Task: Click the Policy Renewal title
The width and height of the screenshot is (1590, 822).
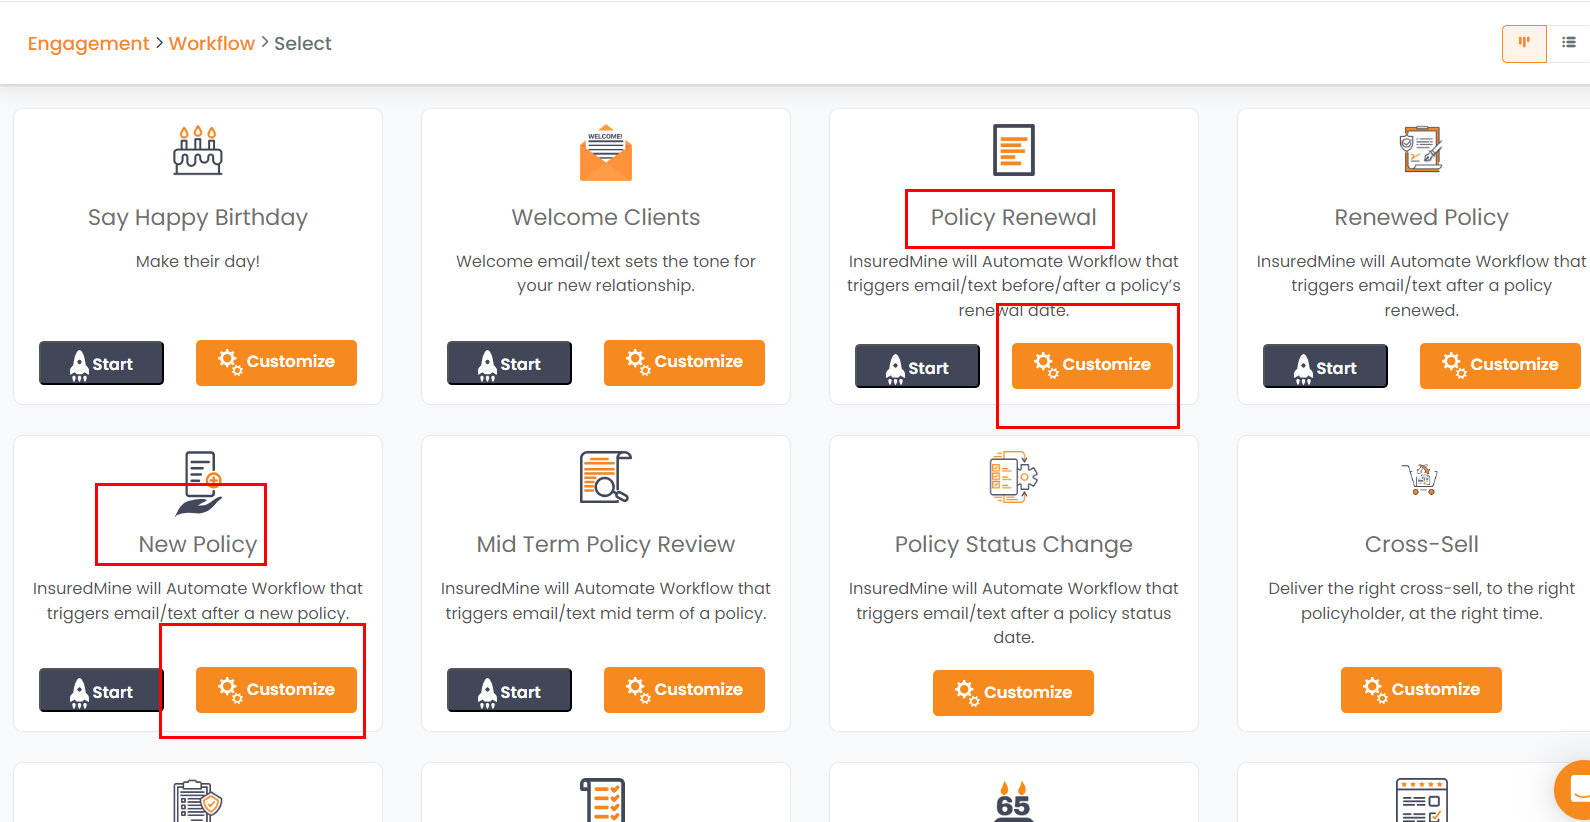Action: pos(1014,218)
